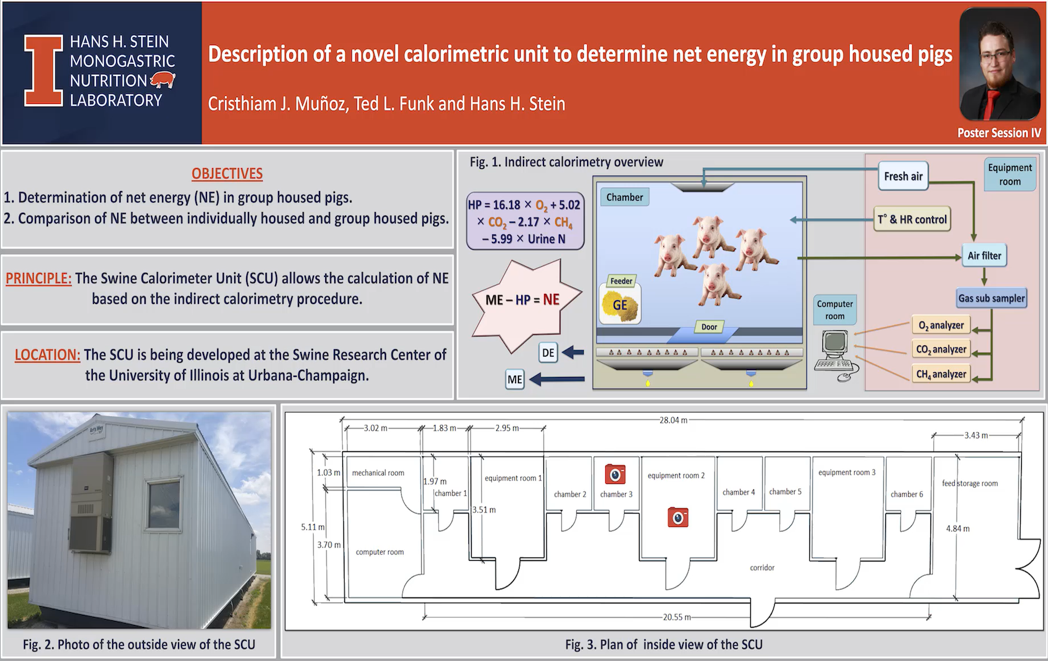Image resolution: width=1048 pixels, height=661 pixels.
Task: Click Fig. 1. Indirect calorimetry overview caption
Action: [x=566, y=162]
